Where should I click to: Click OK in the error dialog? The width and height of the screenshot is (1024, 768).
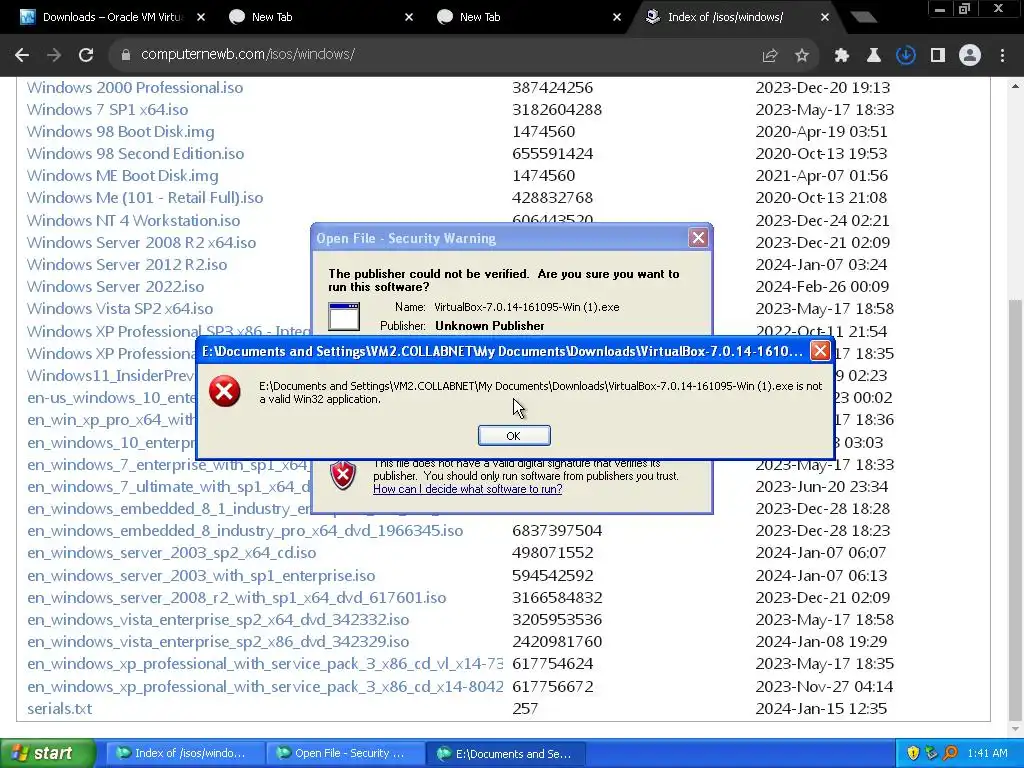coord(514,436)
